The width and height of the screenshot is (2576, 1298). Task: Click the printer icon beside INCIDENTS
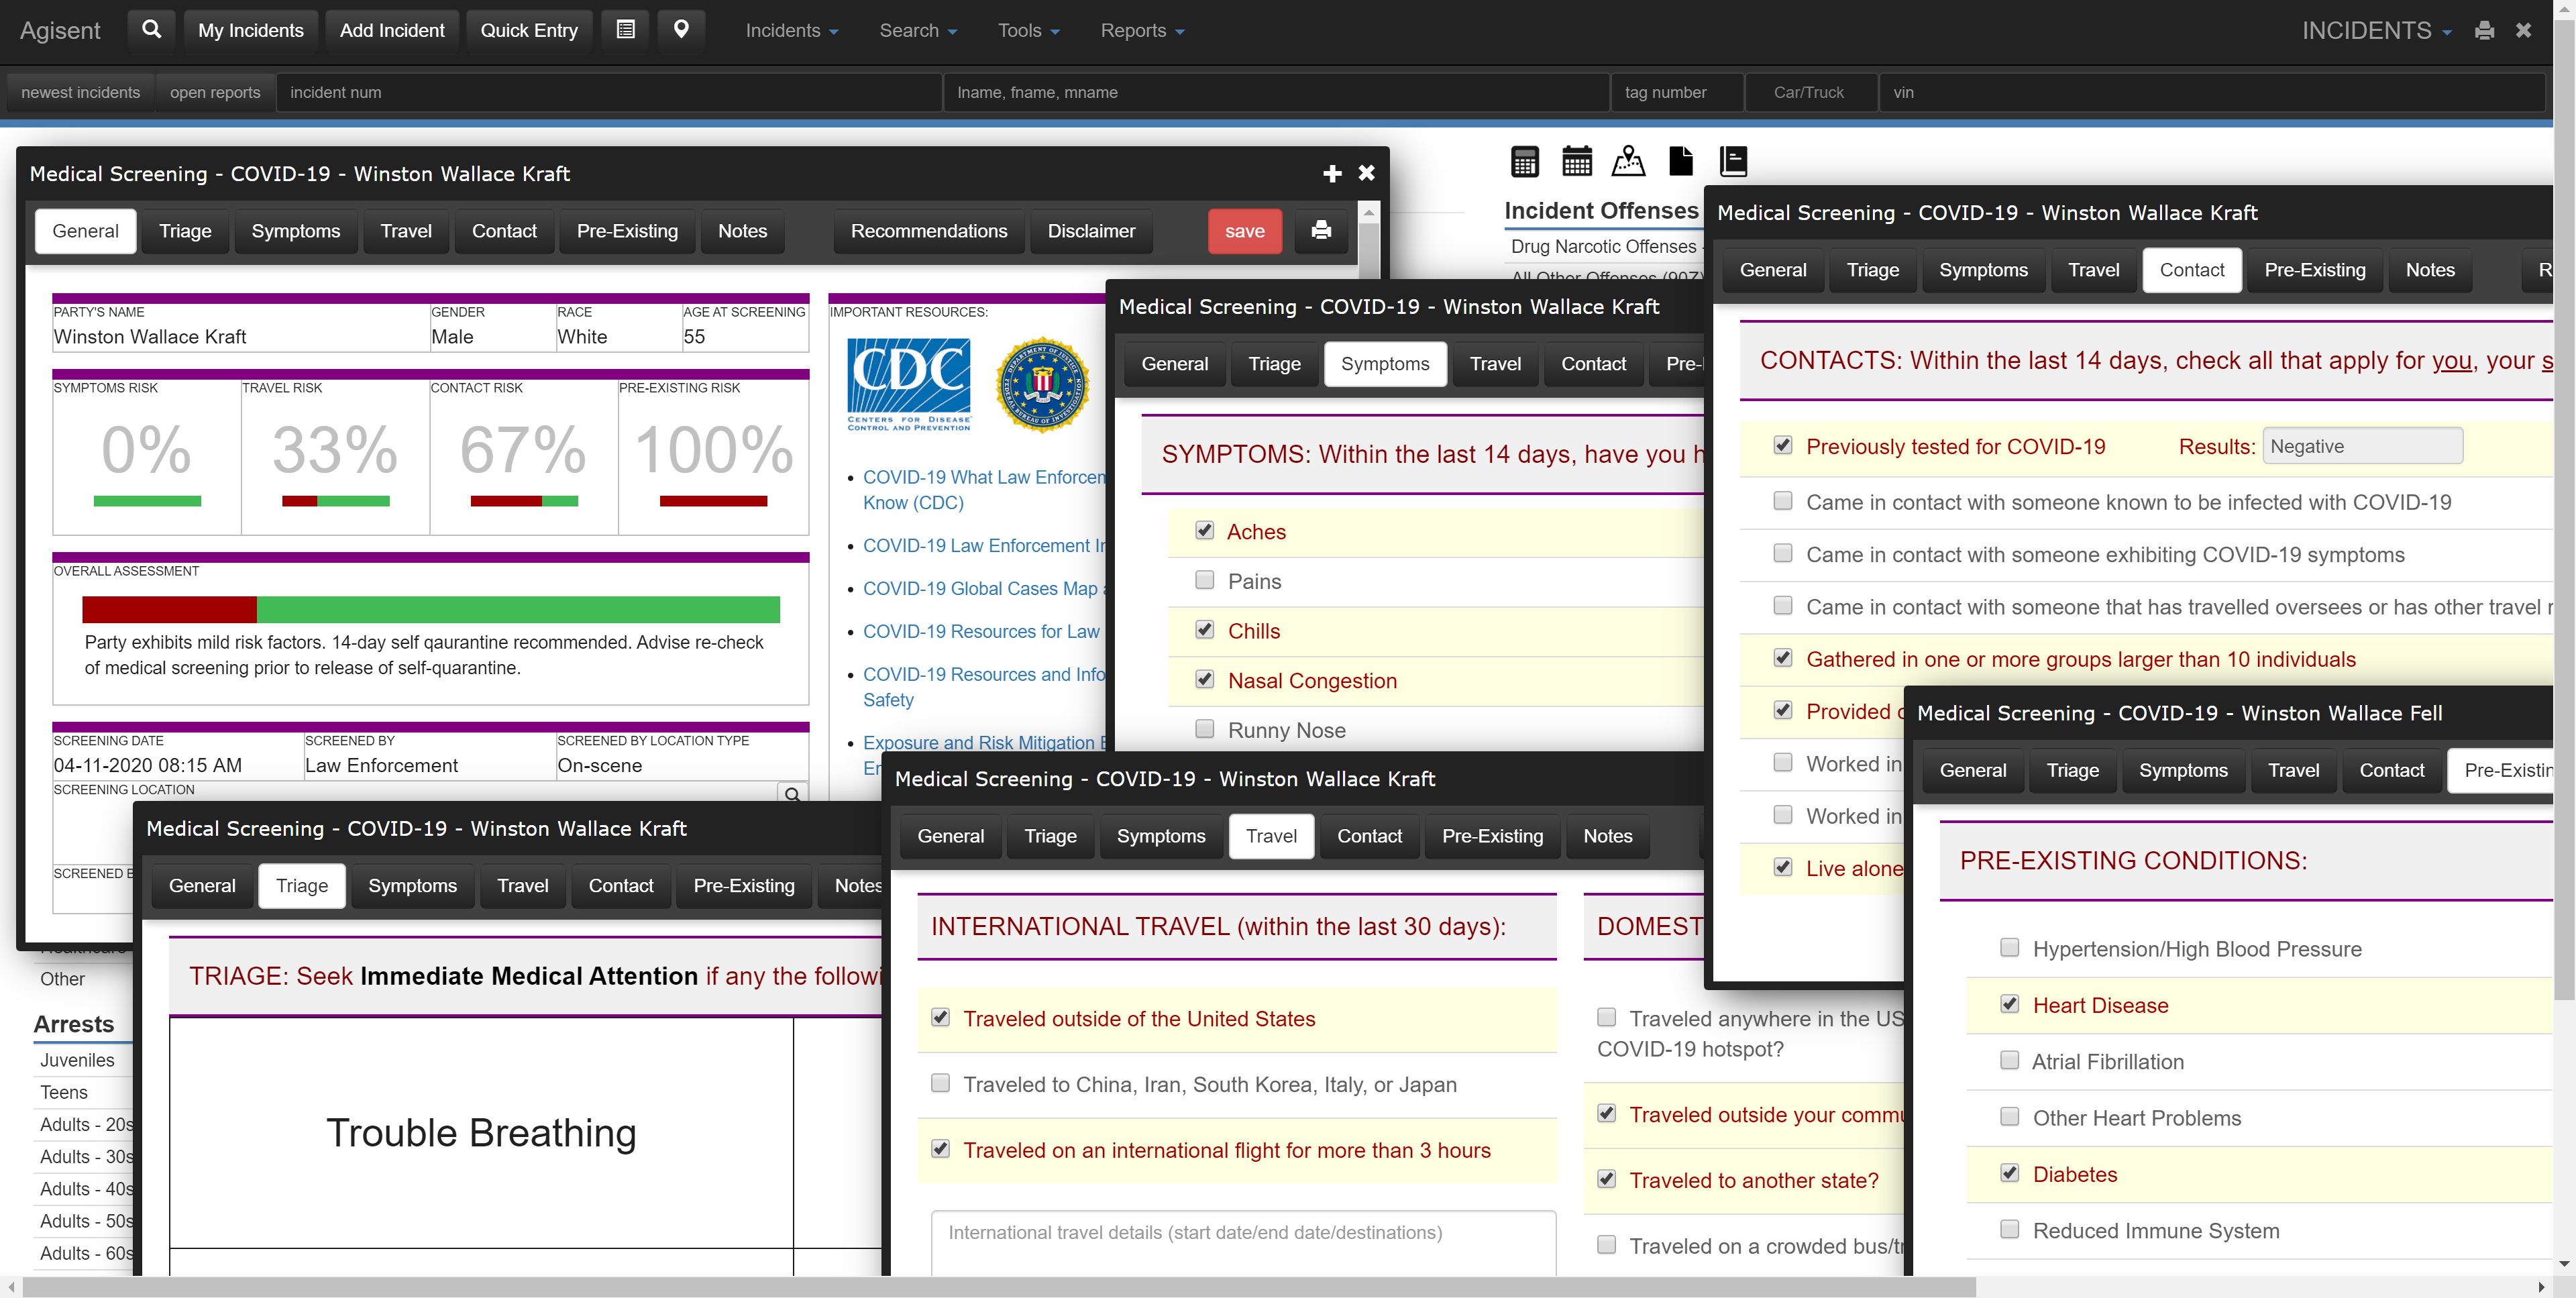click(2484, 30)
